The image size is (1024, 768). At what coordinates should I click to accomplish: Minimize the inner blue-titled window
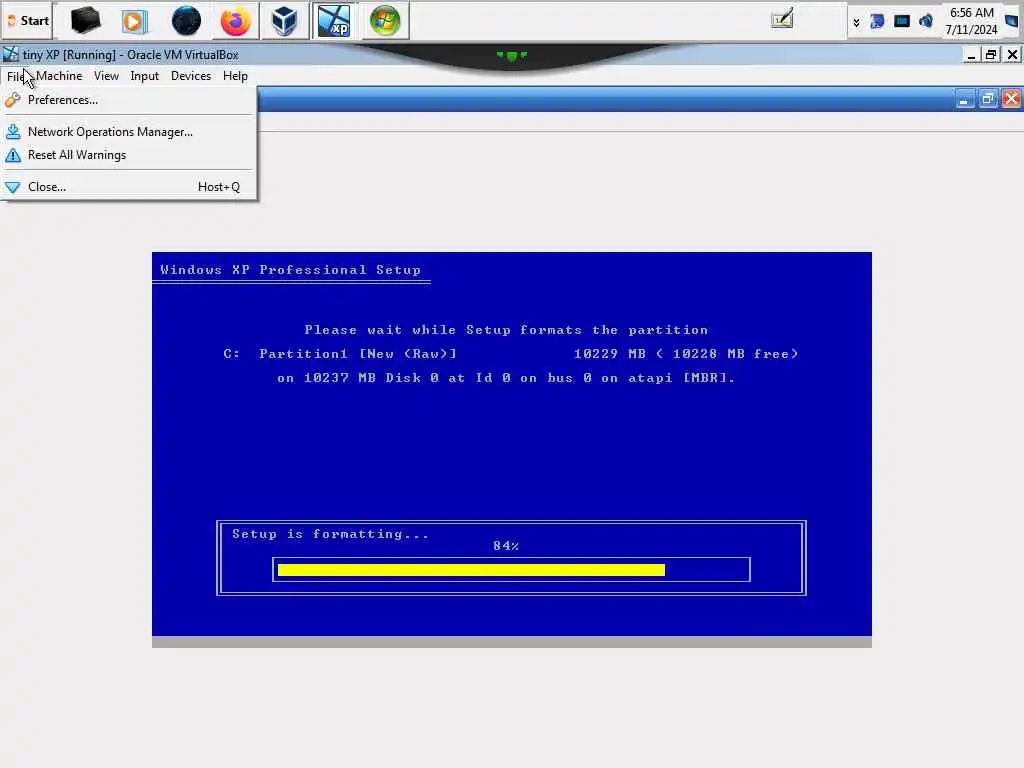(x=964, y=99)
